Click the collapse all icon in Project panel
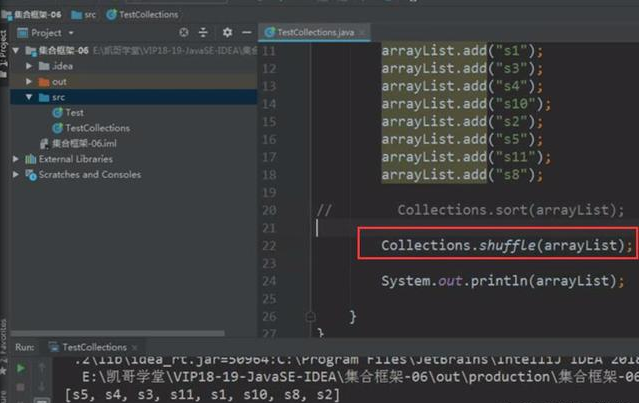 (x=204, y=33)
